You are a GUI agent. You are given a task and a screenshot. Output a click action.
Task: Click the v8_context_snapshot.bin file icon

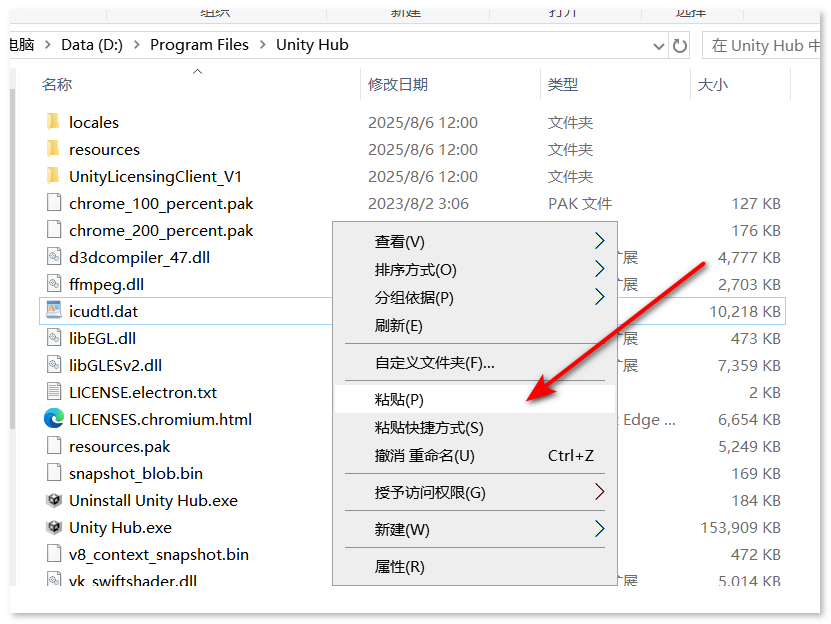pos(54,554)
